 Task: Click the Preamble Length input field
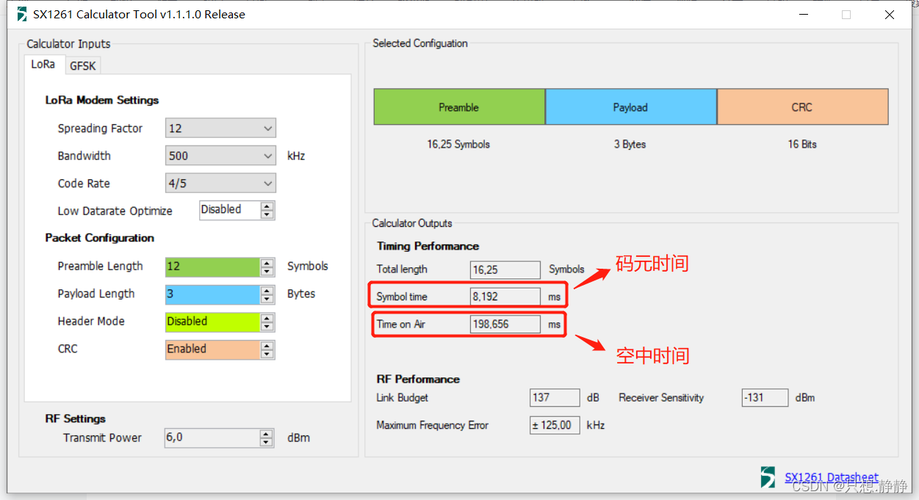[213, 267]
